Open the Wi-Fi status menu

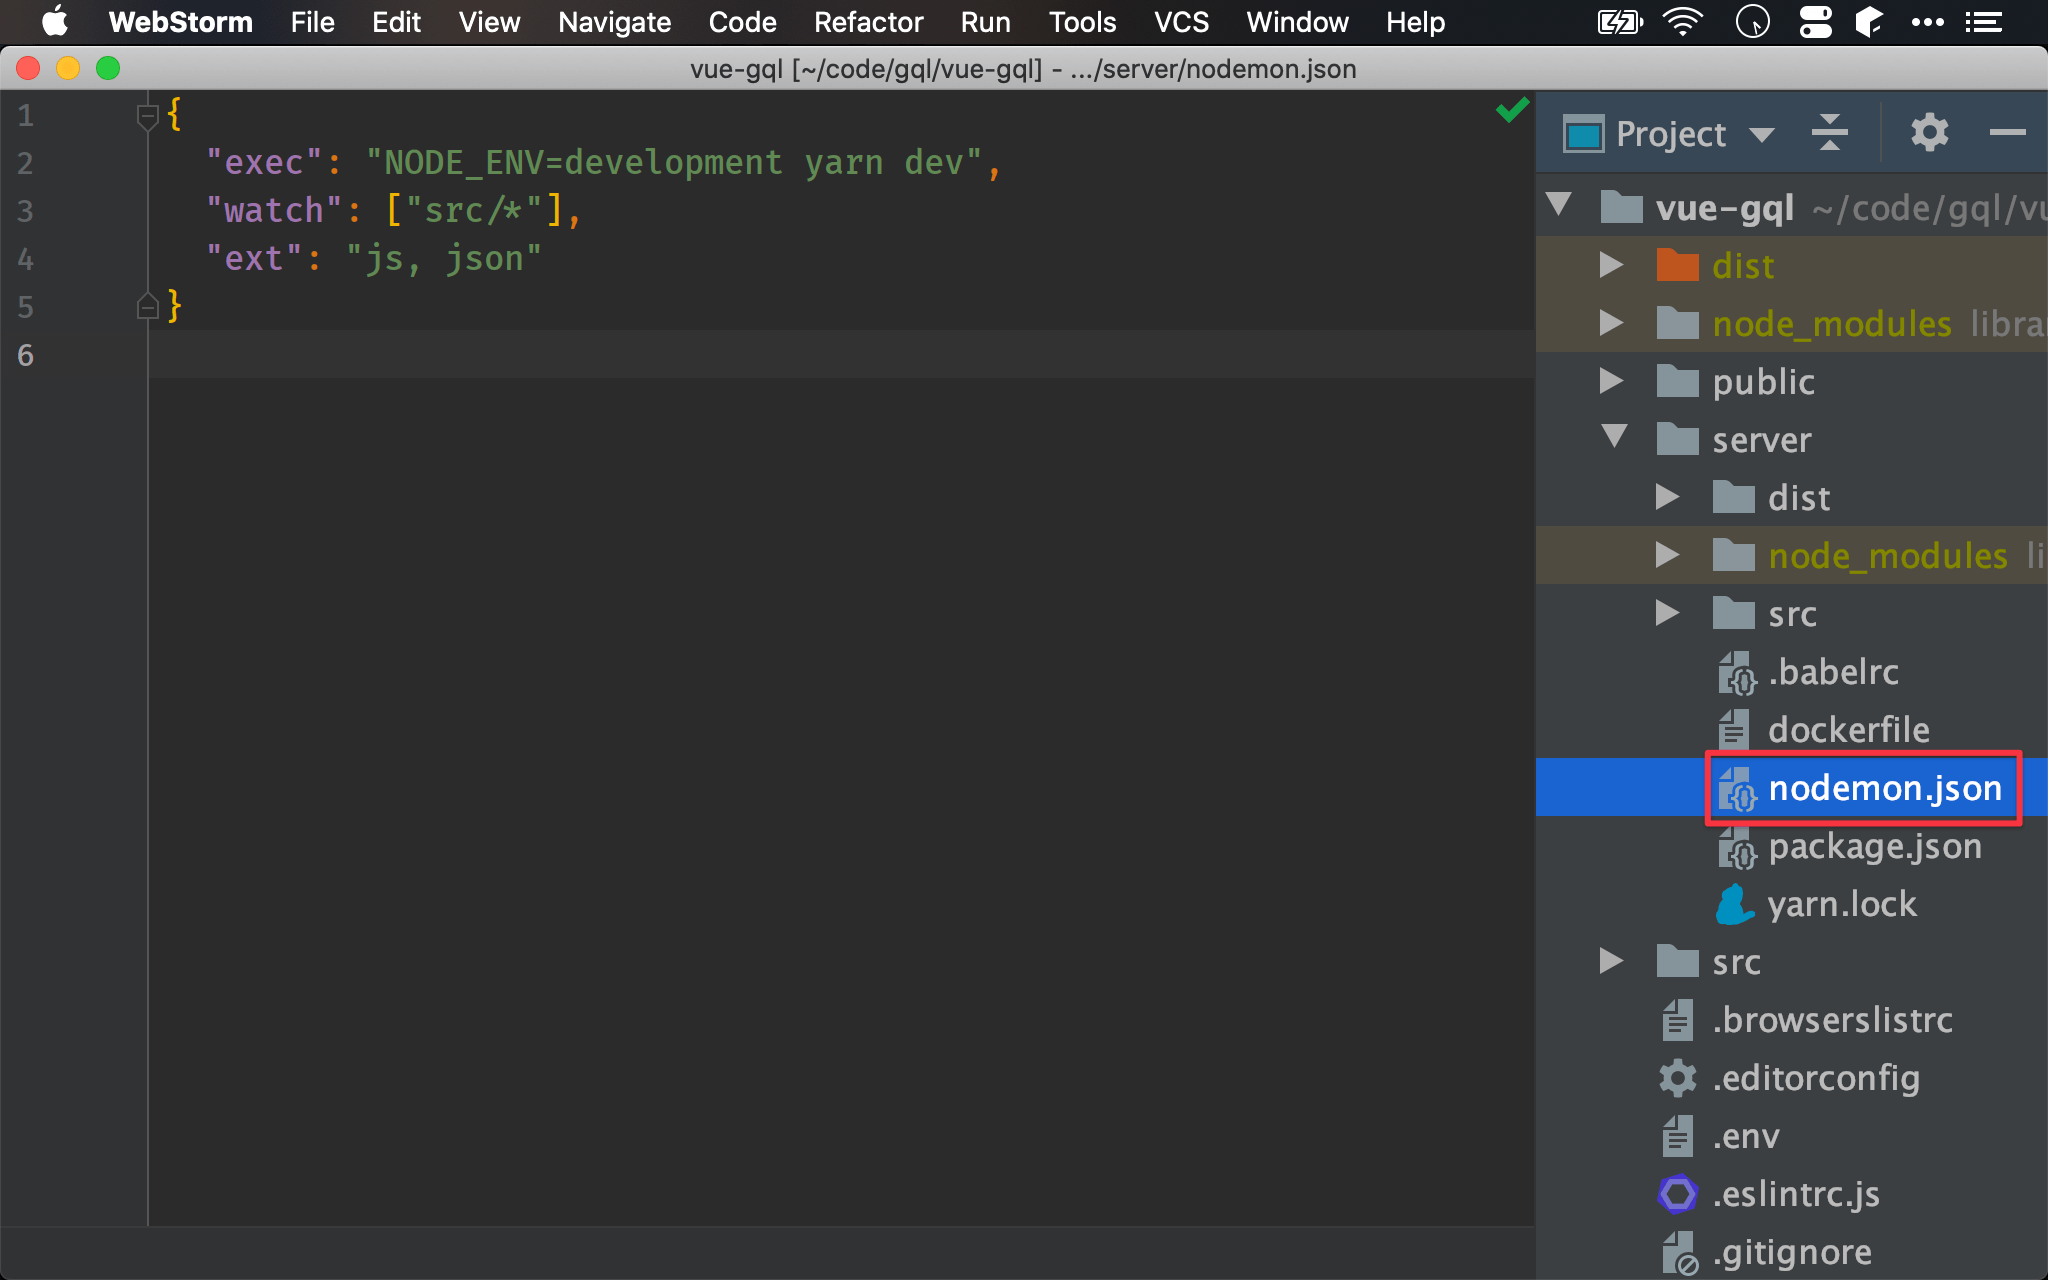[x=1683, y=21]
